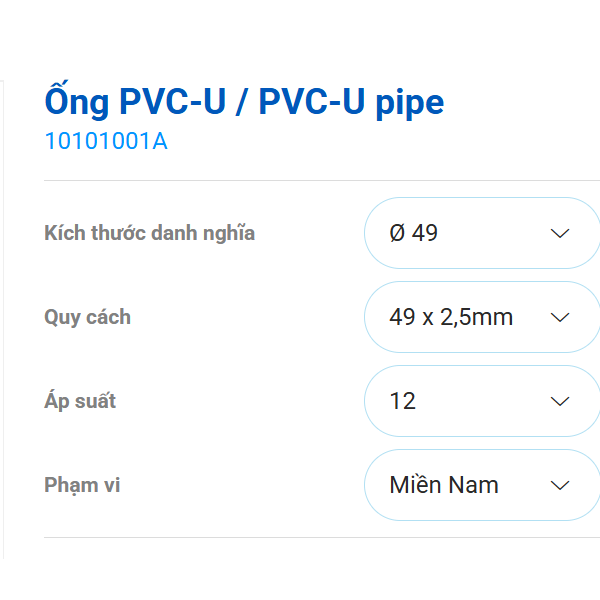The width and height of the screenshot is (600, 600).
Task: Click the Phạm vi label
Action: [83, 485]
